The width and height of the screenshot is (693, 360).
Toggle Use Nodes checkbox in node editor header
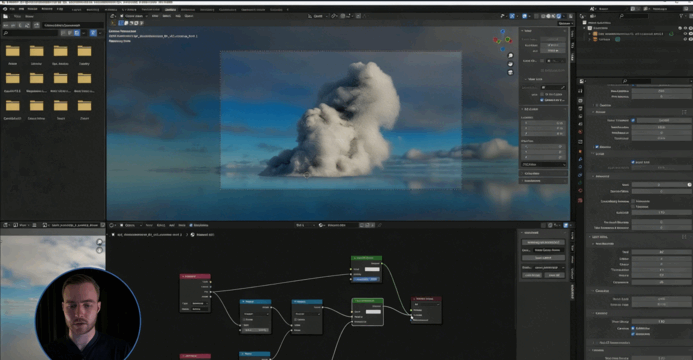[191, 225]
